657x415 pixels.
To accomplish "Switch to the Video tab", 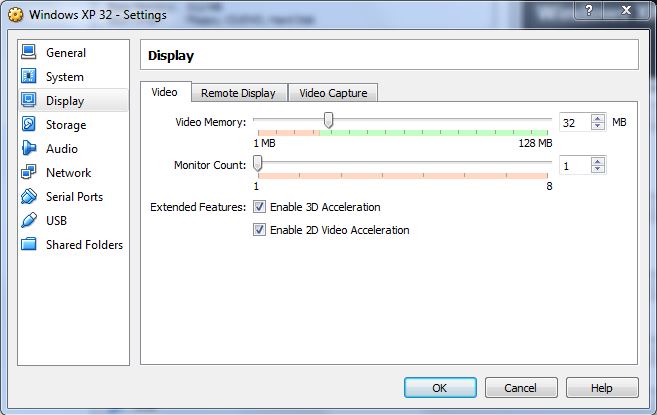I will point(164,92).
